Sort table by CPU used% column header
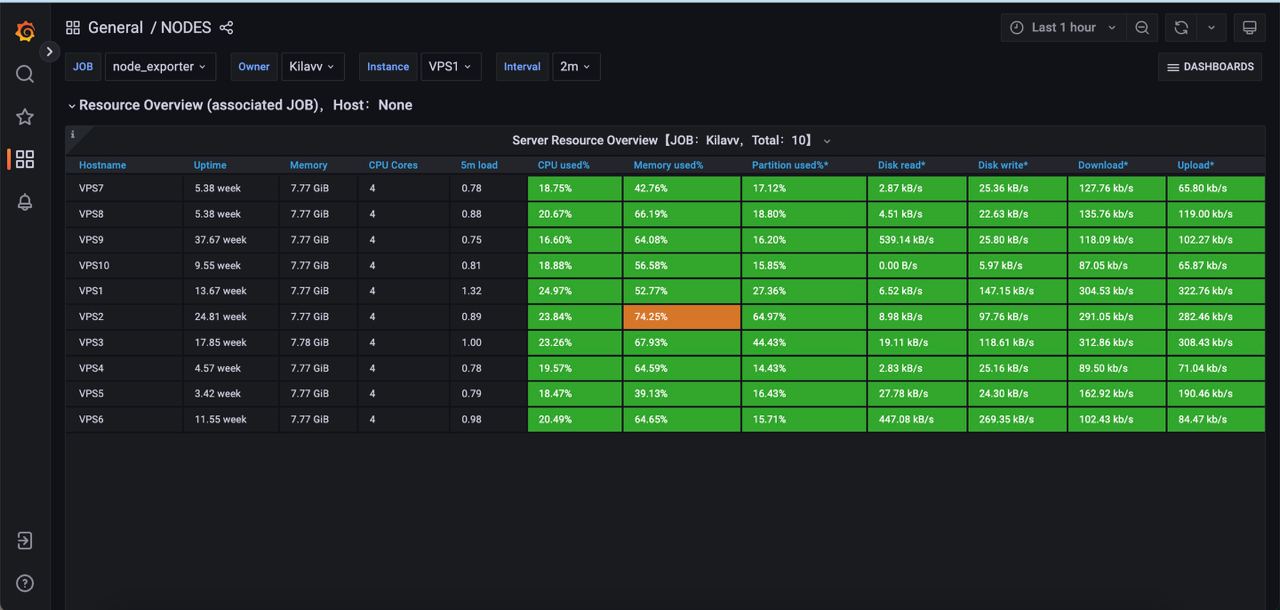1280x610 pixels. [x=563, y=165]
